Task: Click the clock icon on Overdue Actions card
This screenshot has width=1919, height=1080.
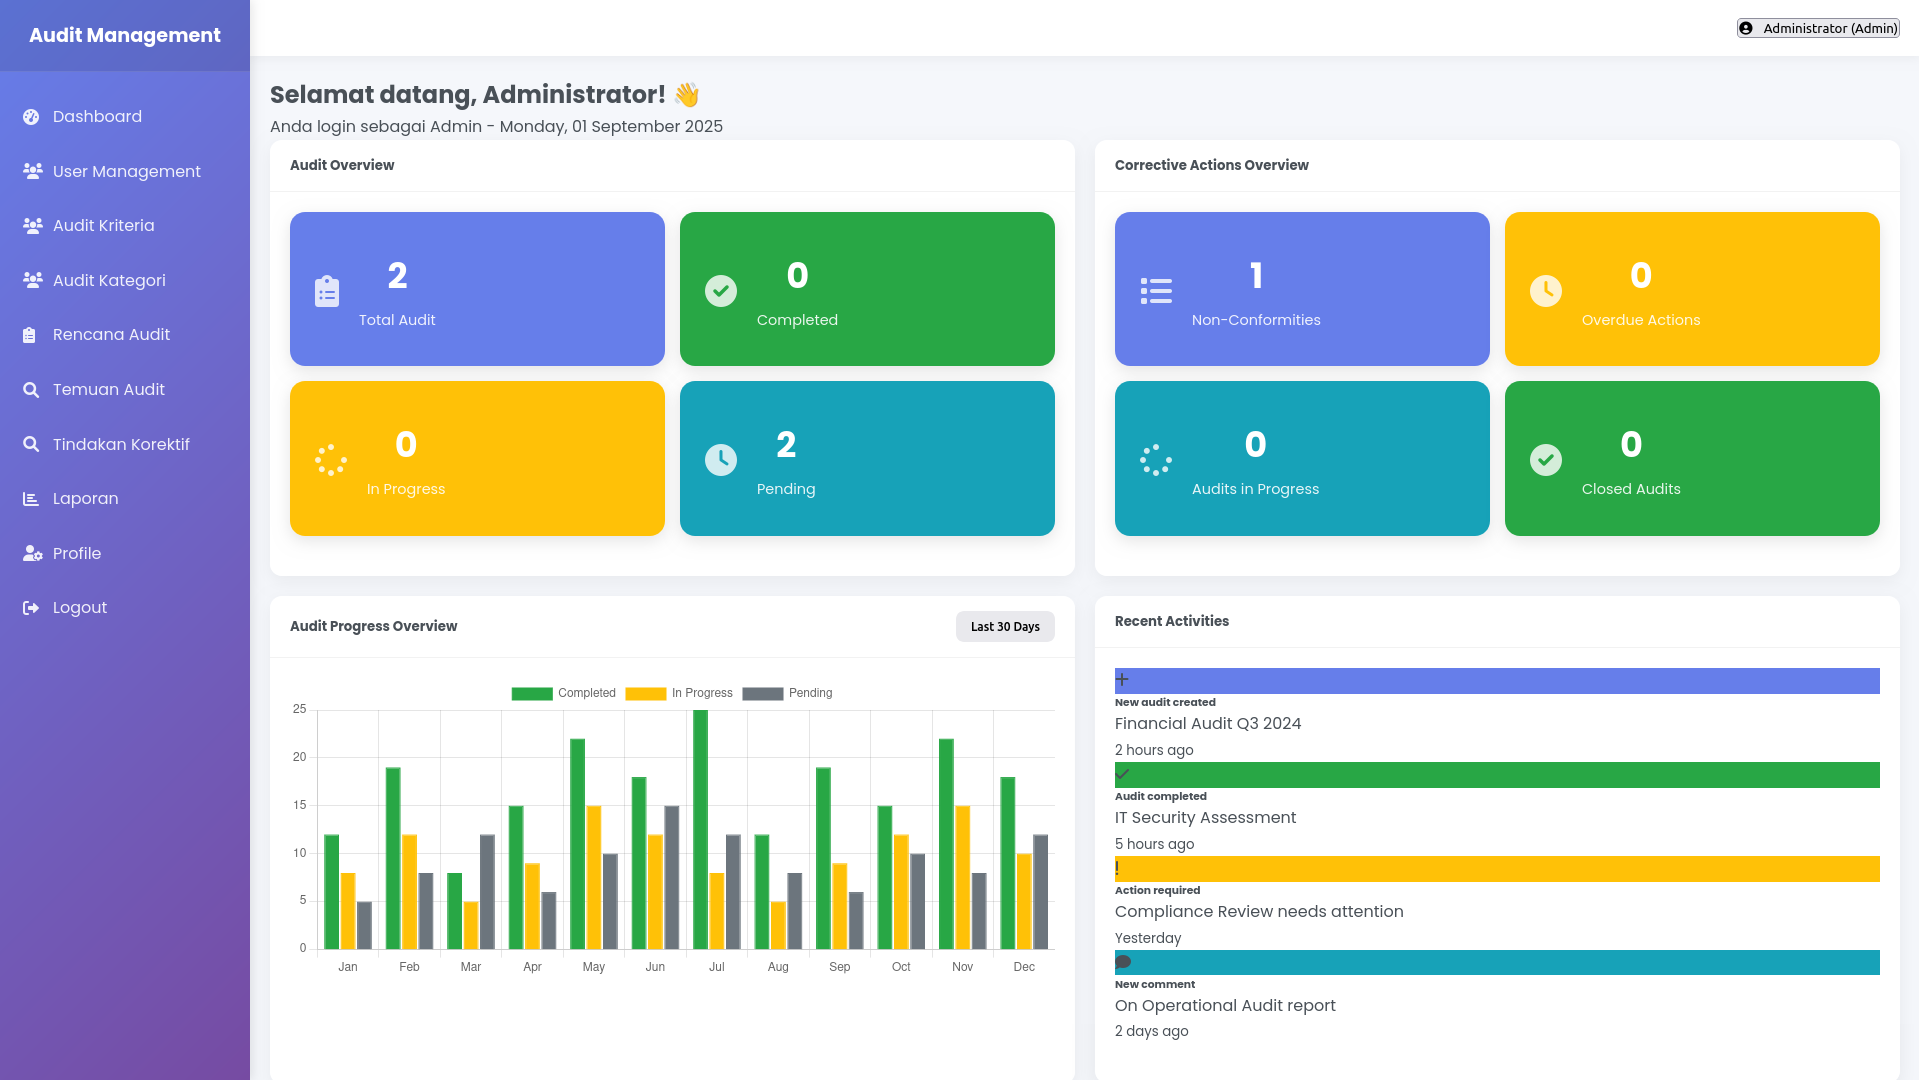Action: tap(1545, 291)
